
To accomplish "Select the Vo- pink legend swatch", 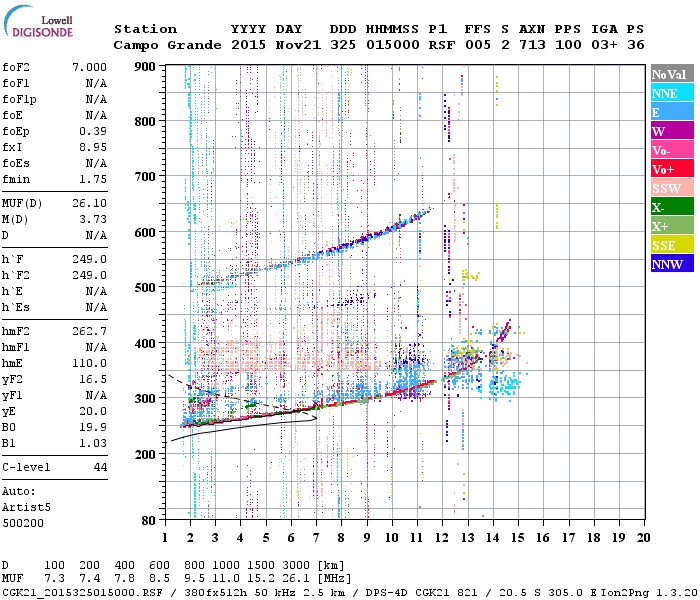I will pyautogui.click(x=672, y=150).
